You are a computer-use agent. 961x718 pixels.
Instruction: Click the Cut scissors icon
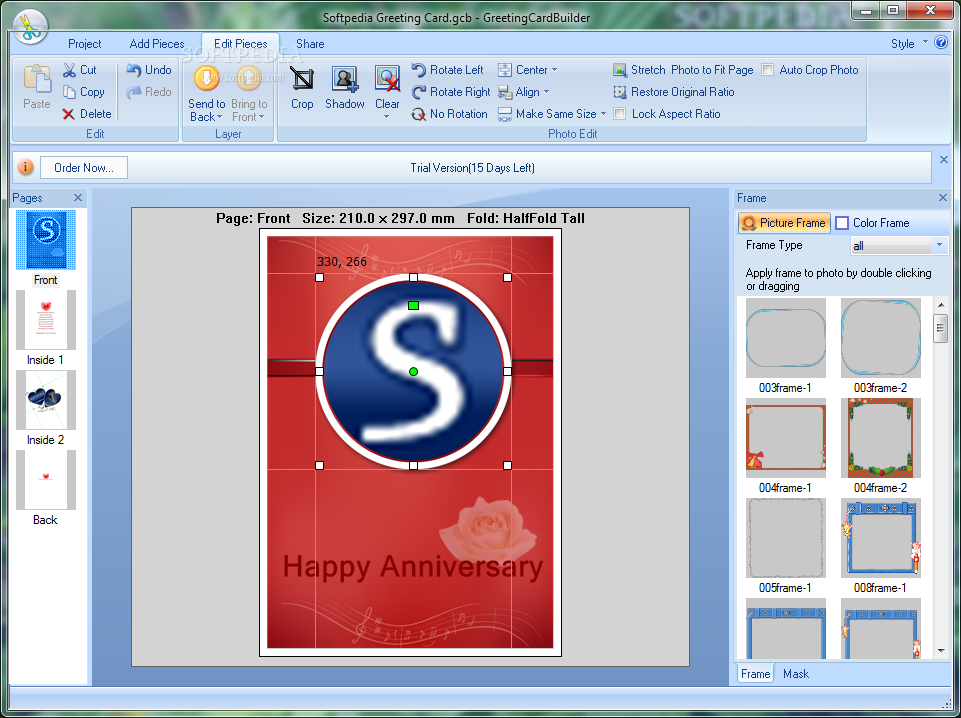pos(69,70)
